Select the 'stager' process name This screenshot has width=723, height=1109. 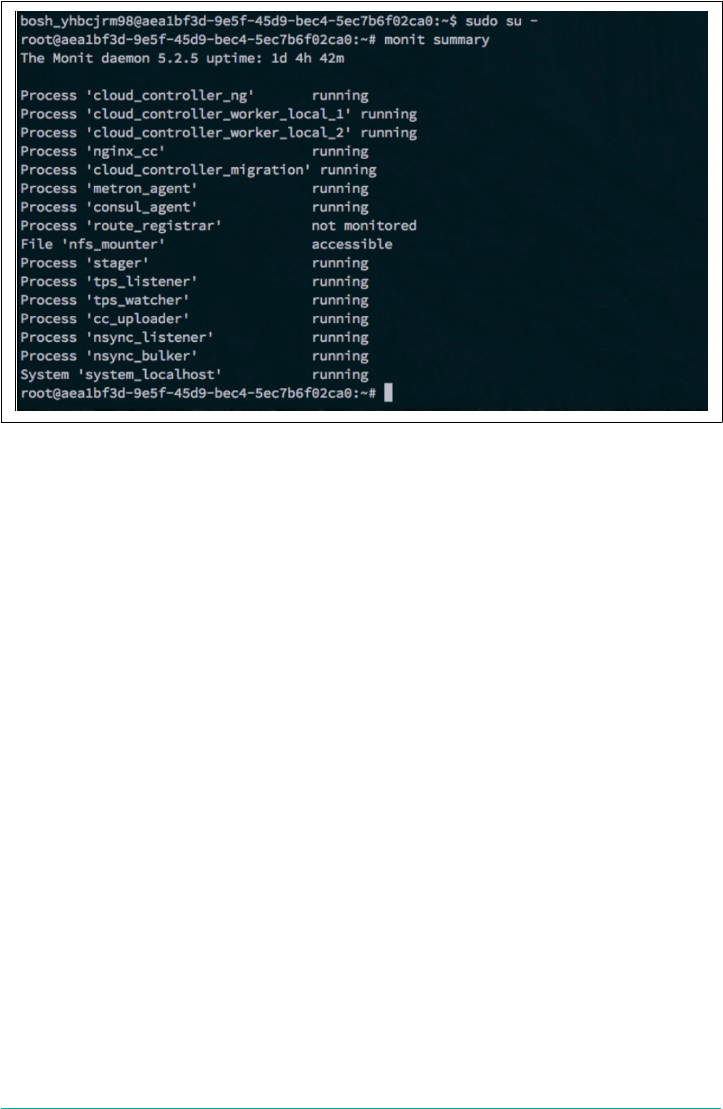point(117,263)
